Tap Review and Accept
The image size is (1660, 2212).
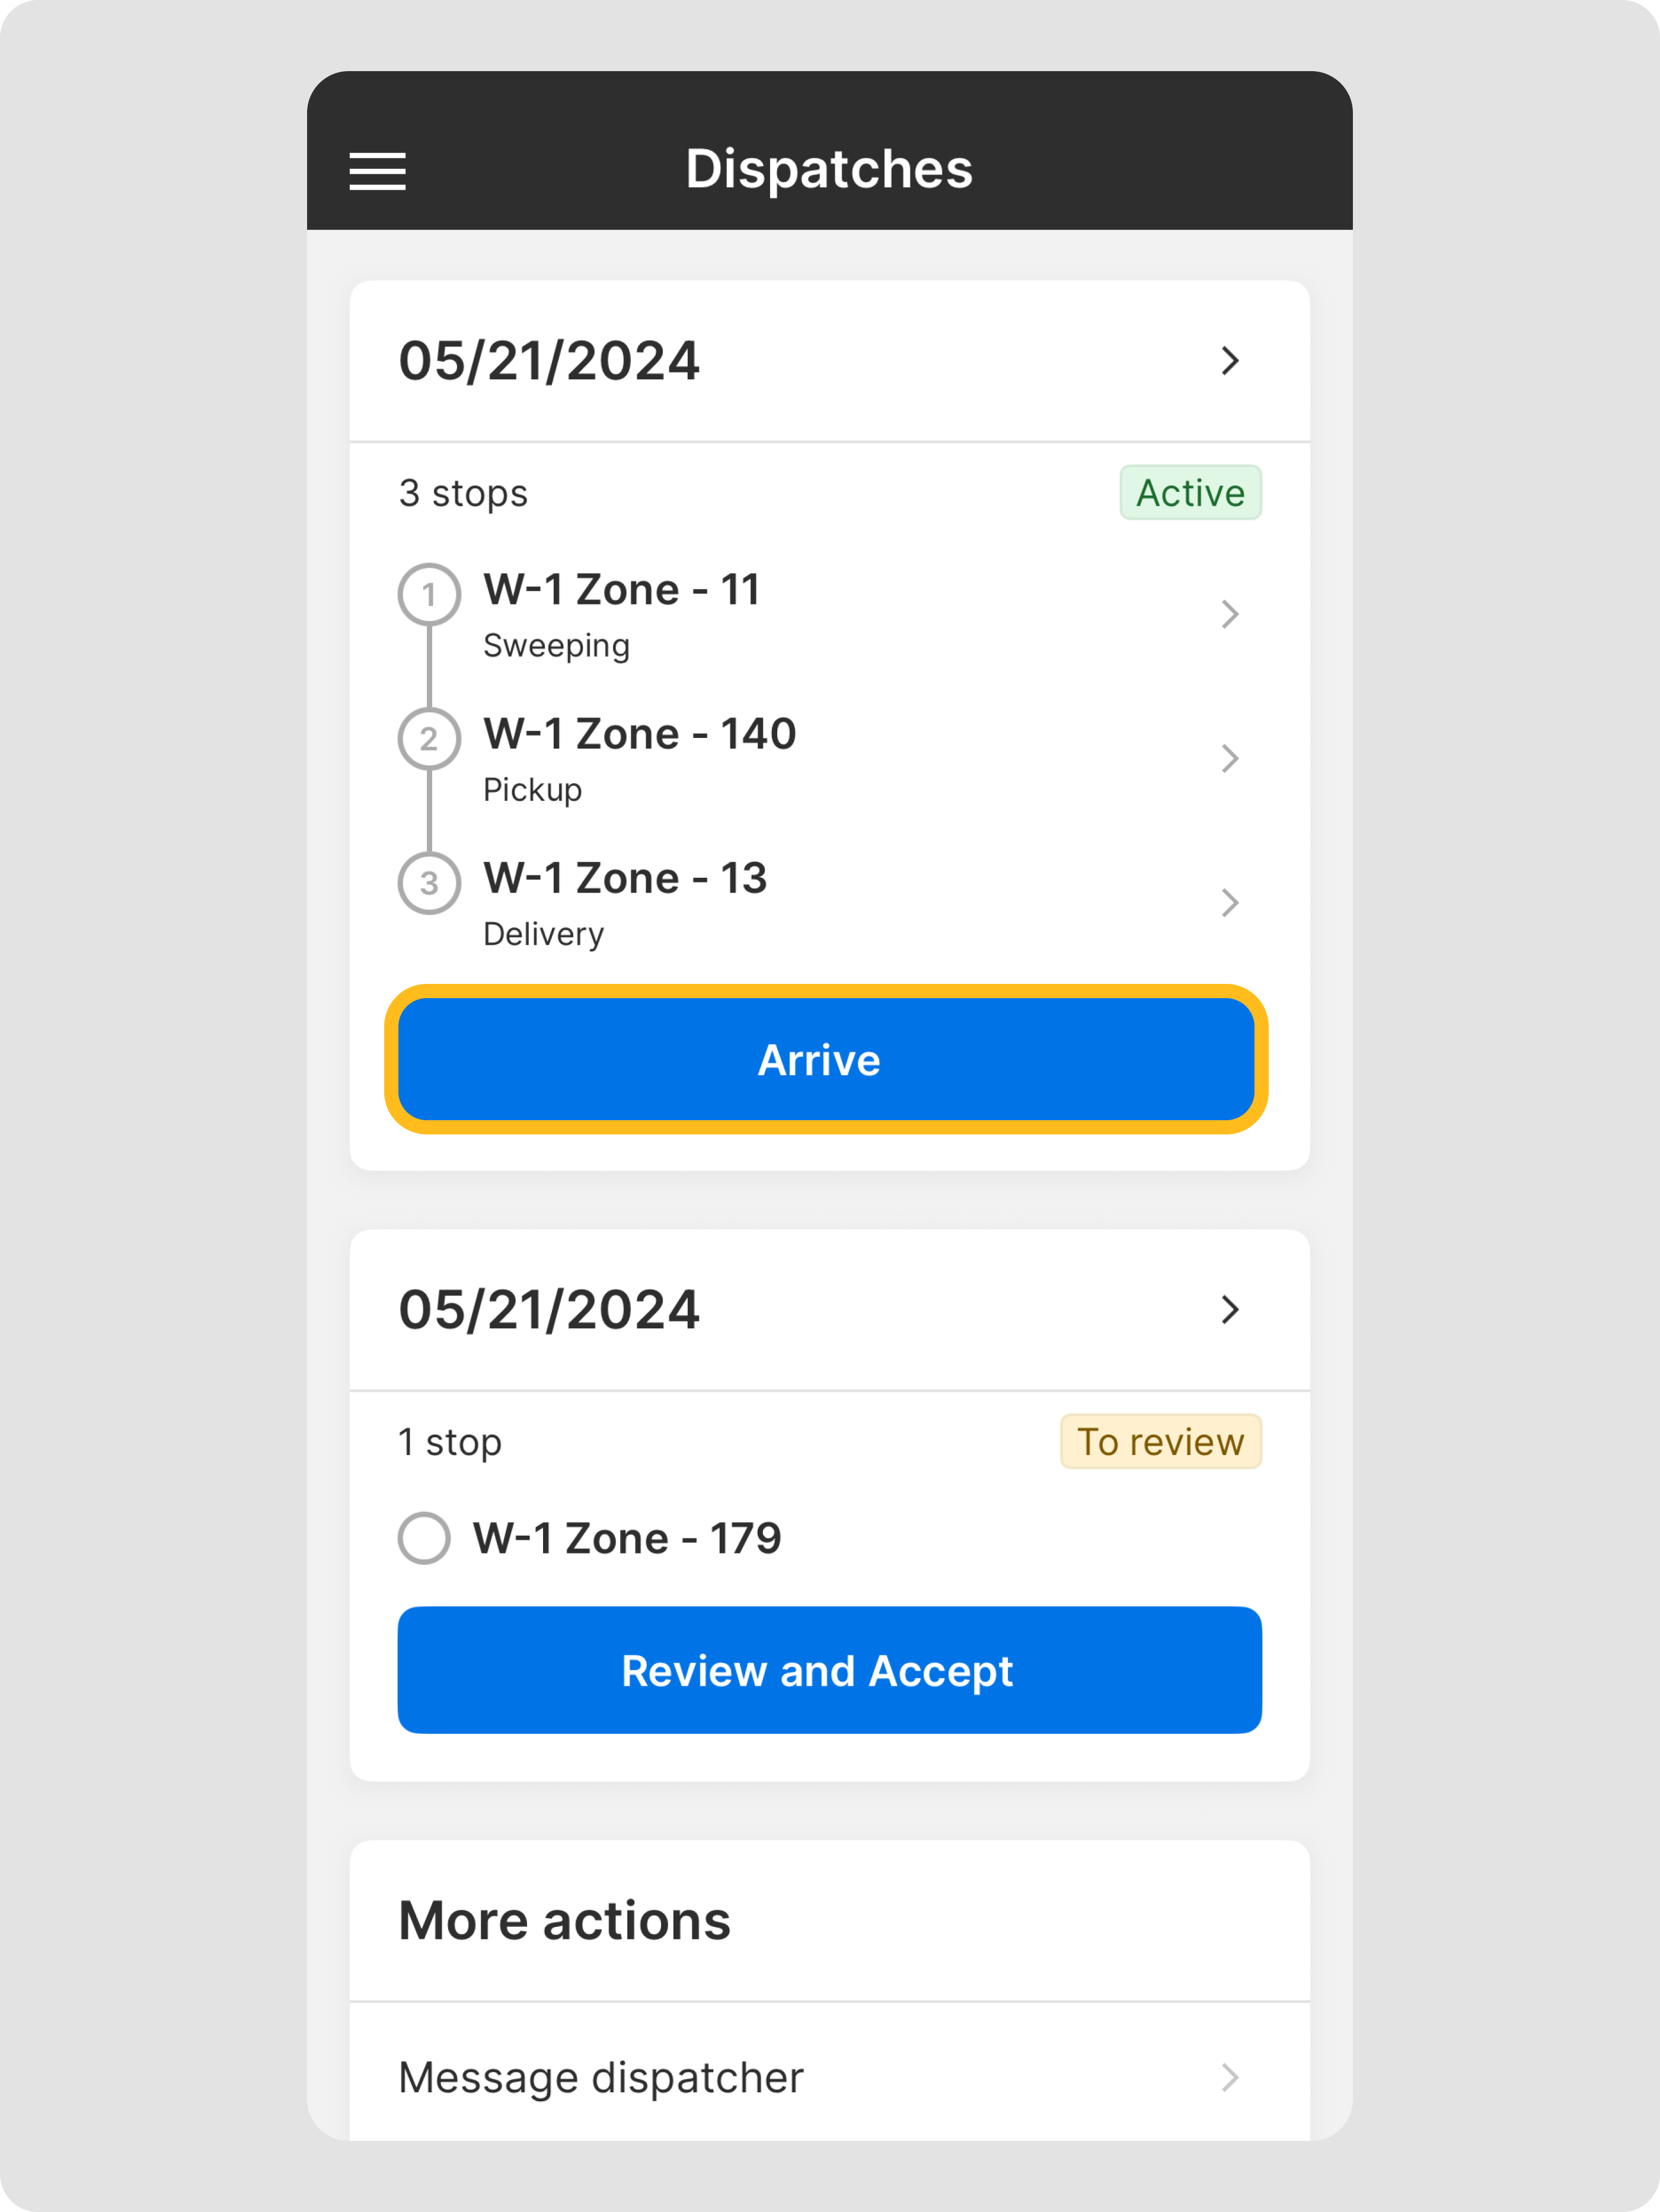[x=829, y=1669]
